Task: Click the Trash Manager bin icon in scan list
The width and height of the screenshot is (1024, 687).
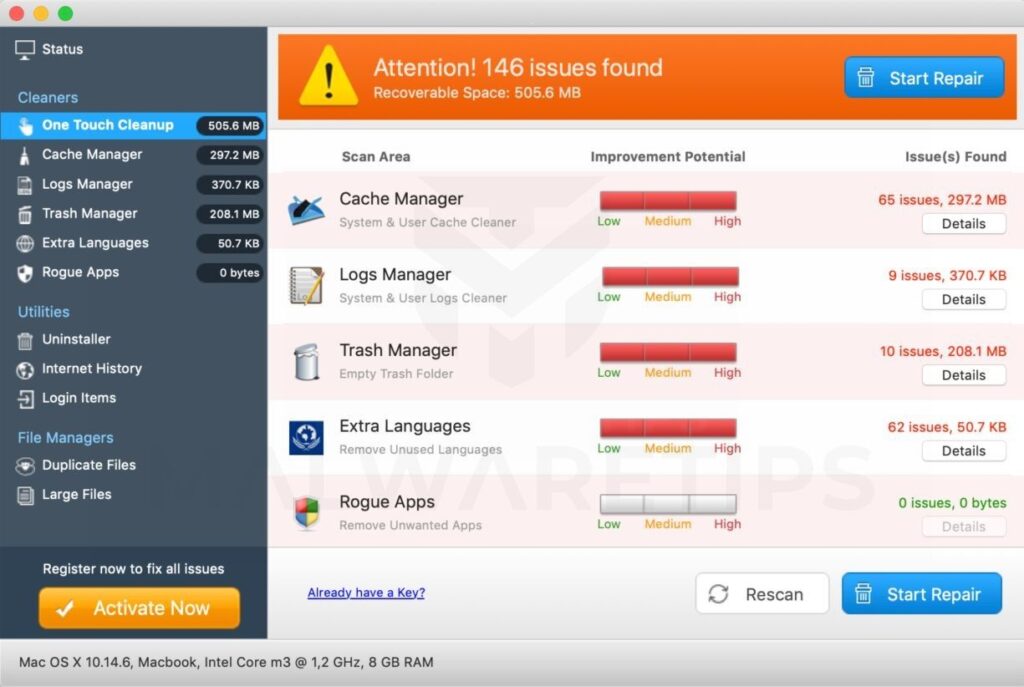Action: point(306,362)
